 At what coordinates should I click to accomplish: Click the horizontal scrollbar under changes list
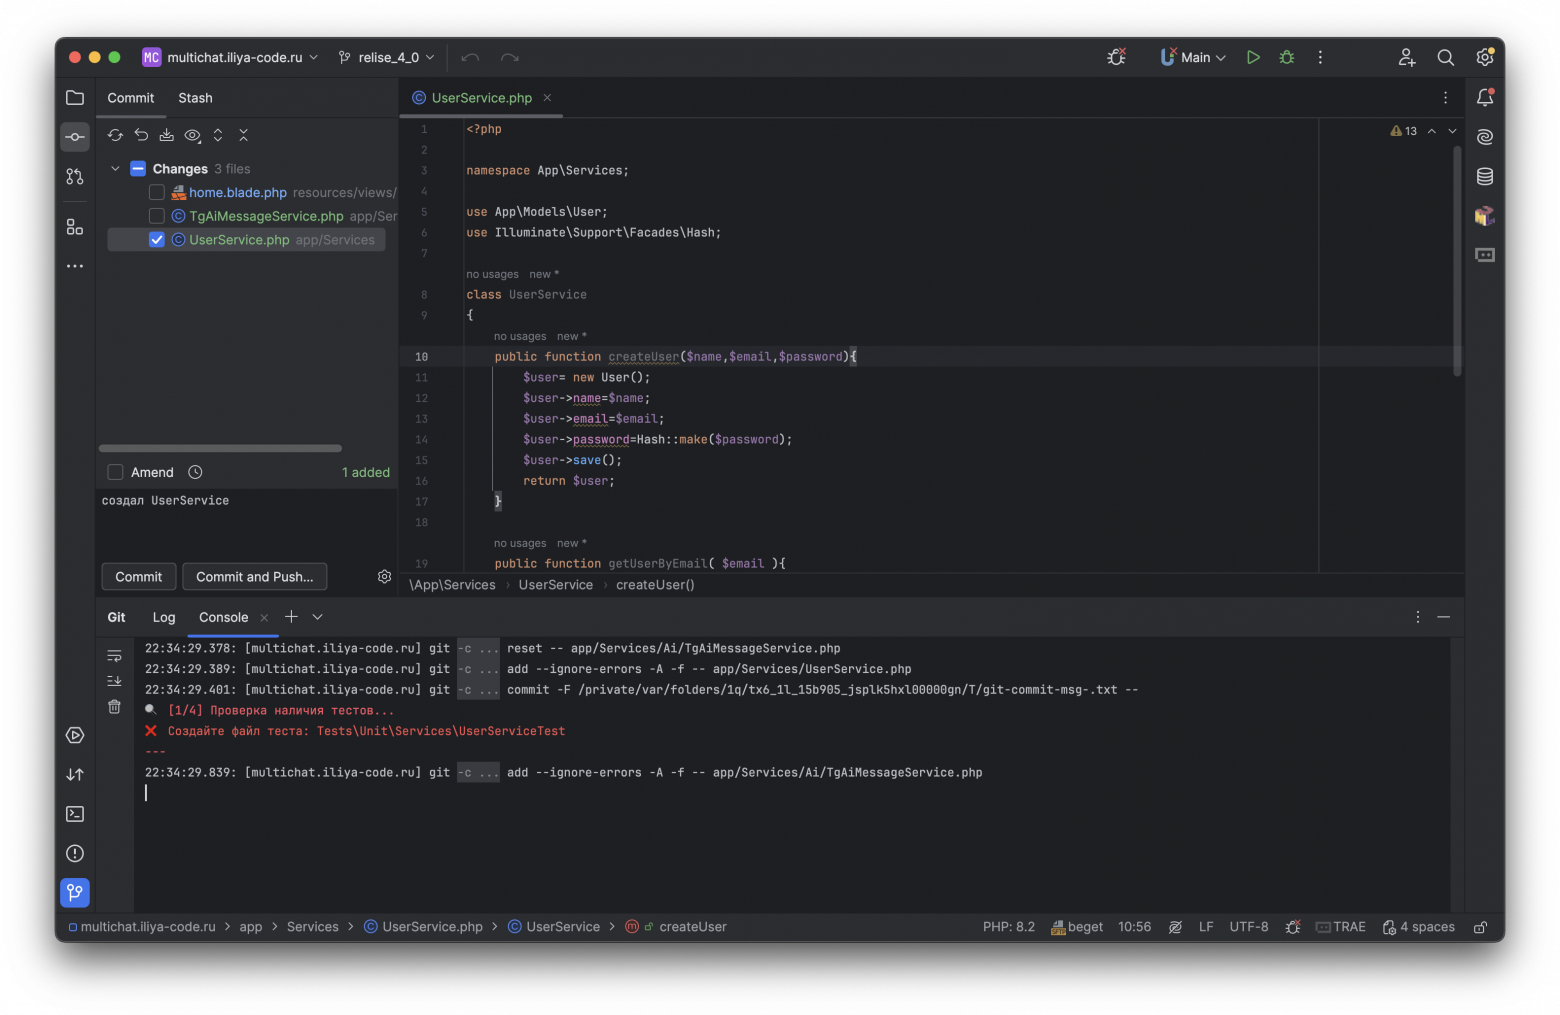220,448
